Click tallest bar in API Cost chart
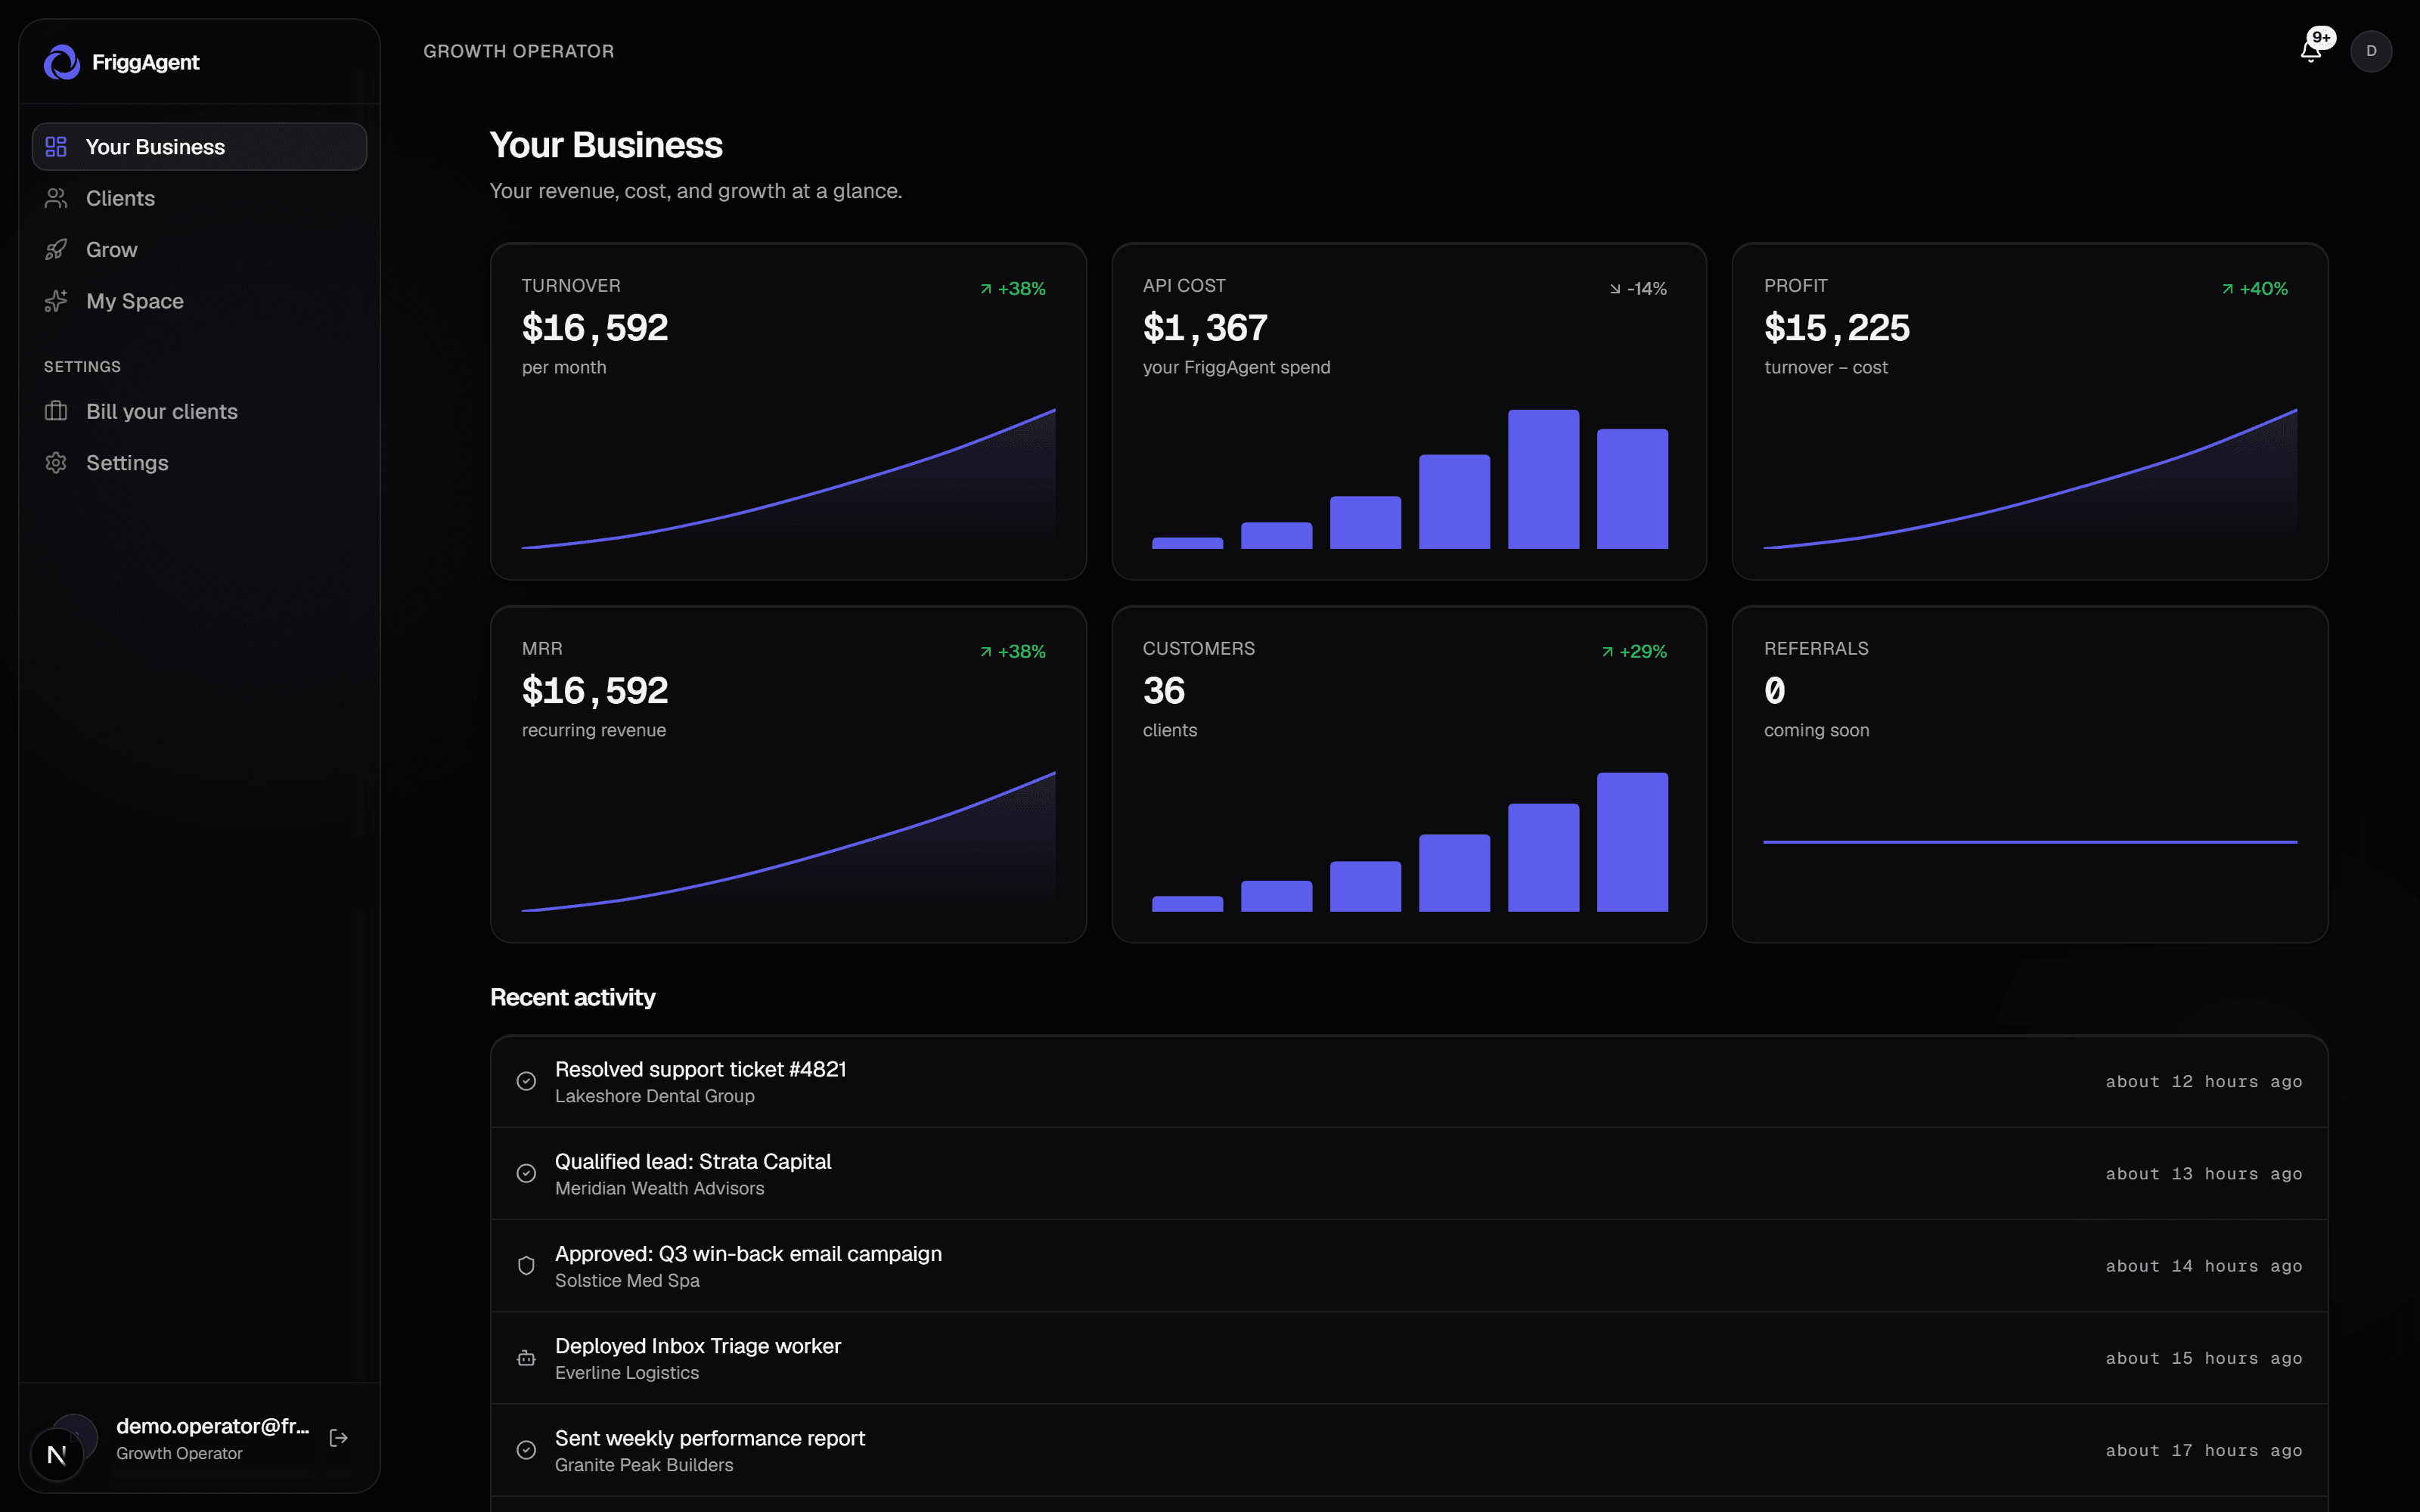 point(1543,479)
